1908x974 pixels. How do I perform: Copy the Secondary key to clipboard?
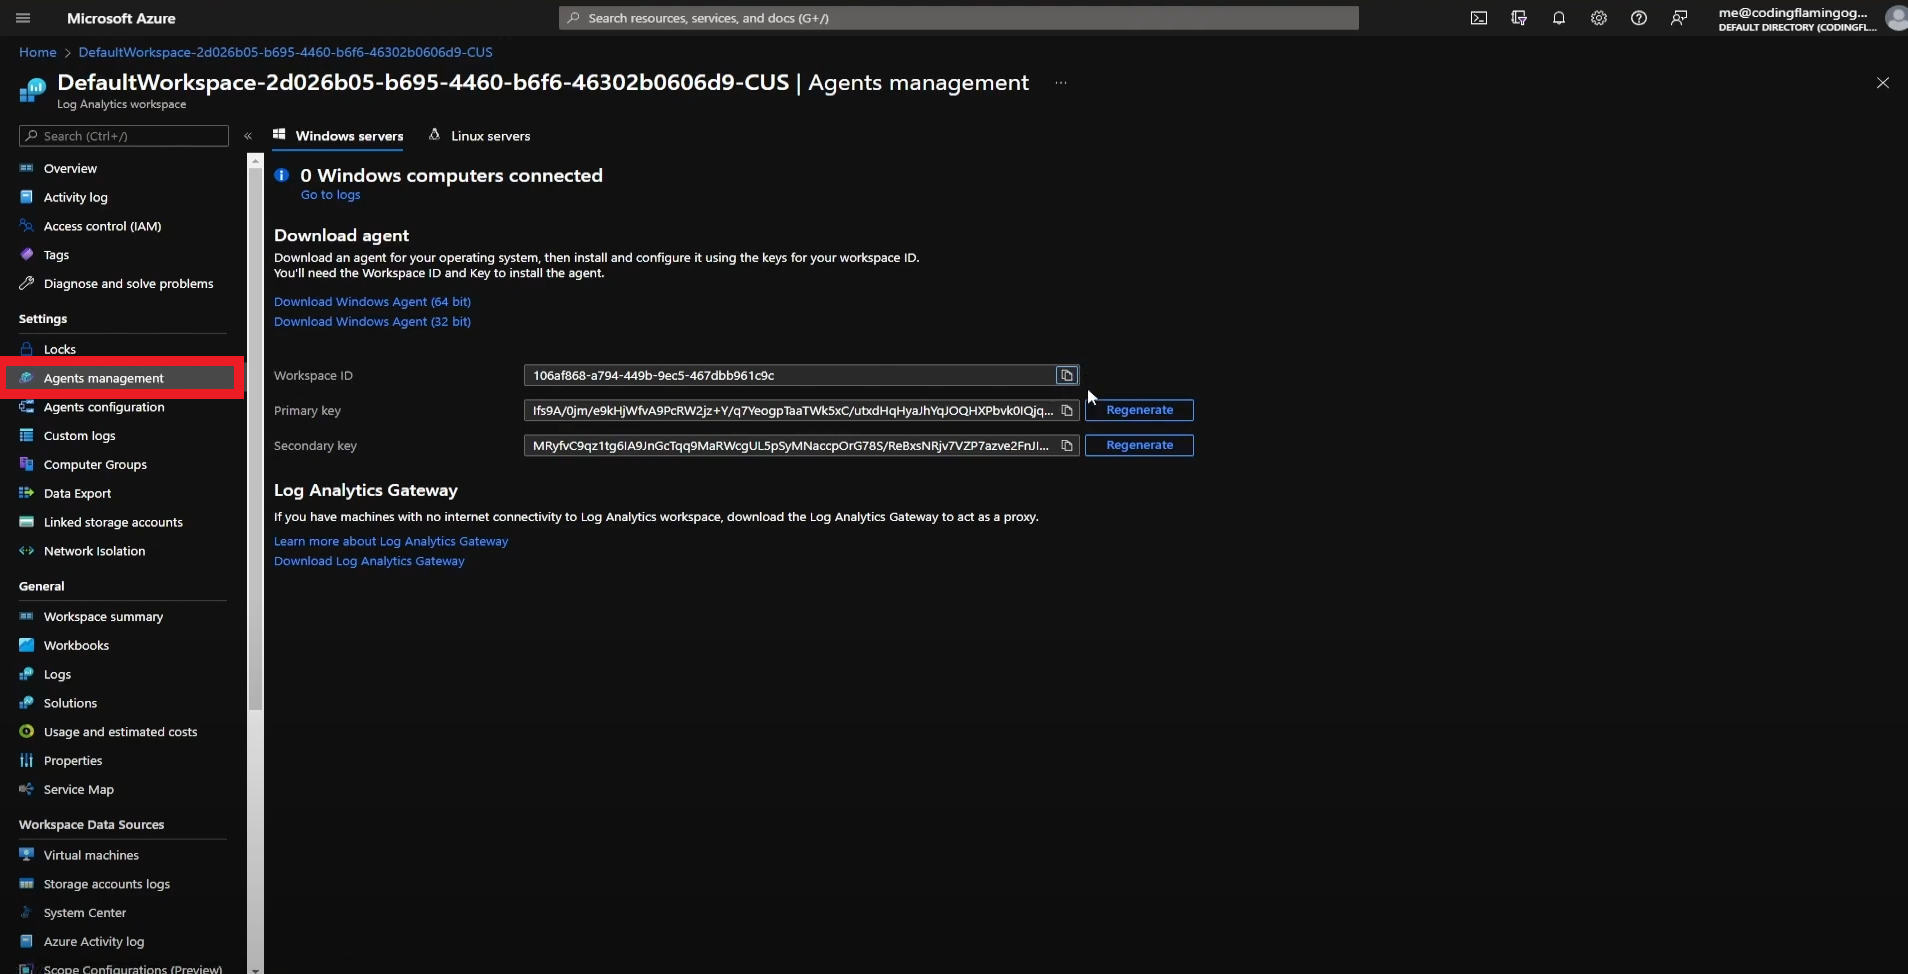pos(1067,445)
